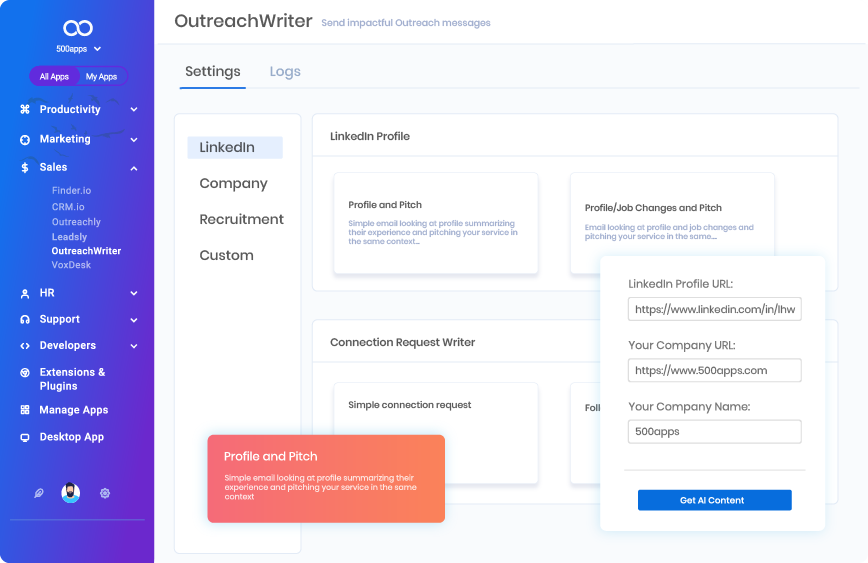Select the All Apps toggle option
Viewport: 868px width, 563px height.
click(54, 77)
